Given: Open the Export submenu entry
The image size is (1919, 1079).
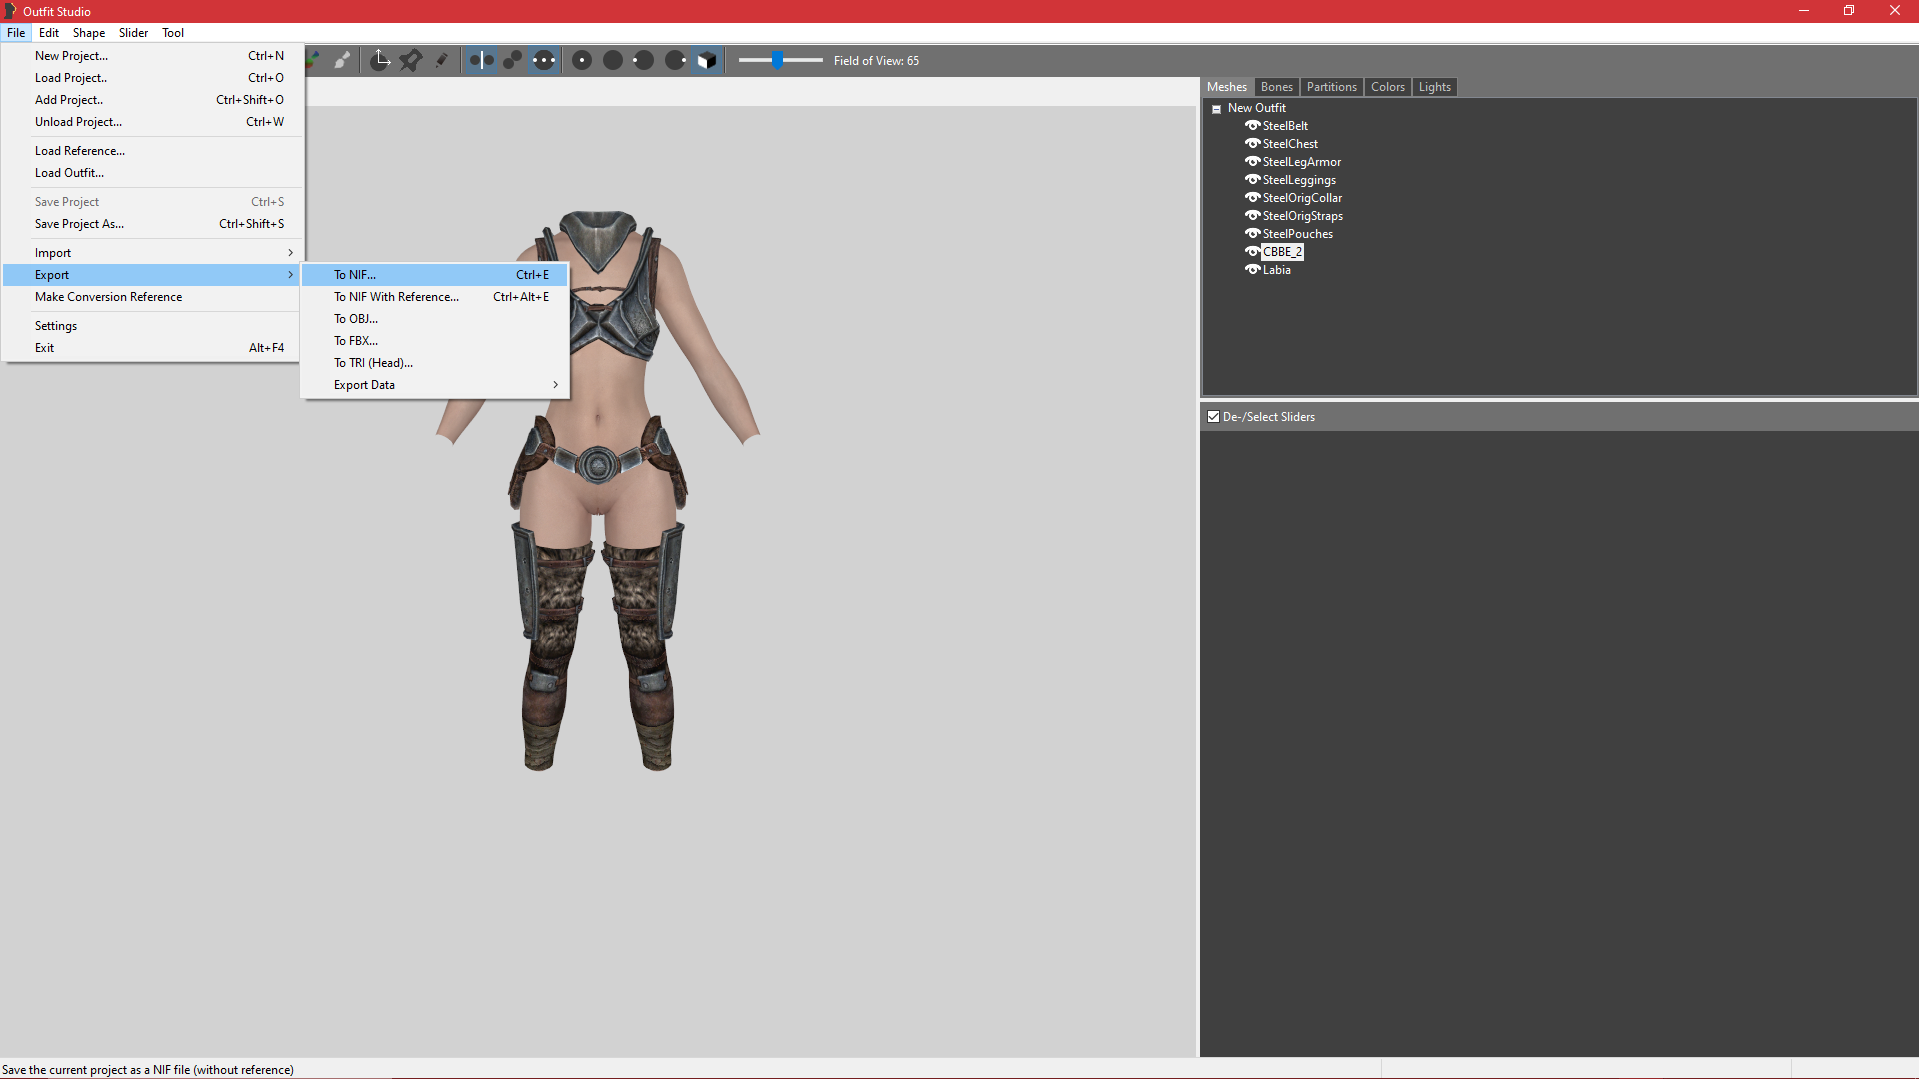Looking at the screenshot, I should coord(152,275).
